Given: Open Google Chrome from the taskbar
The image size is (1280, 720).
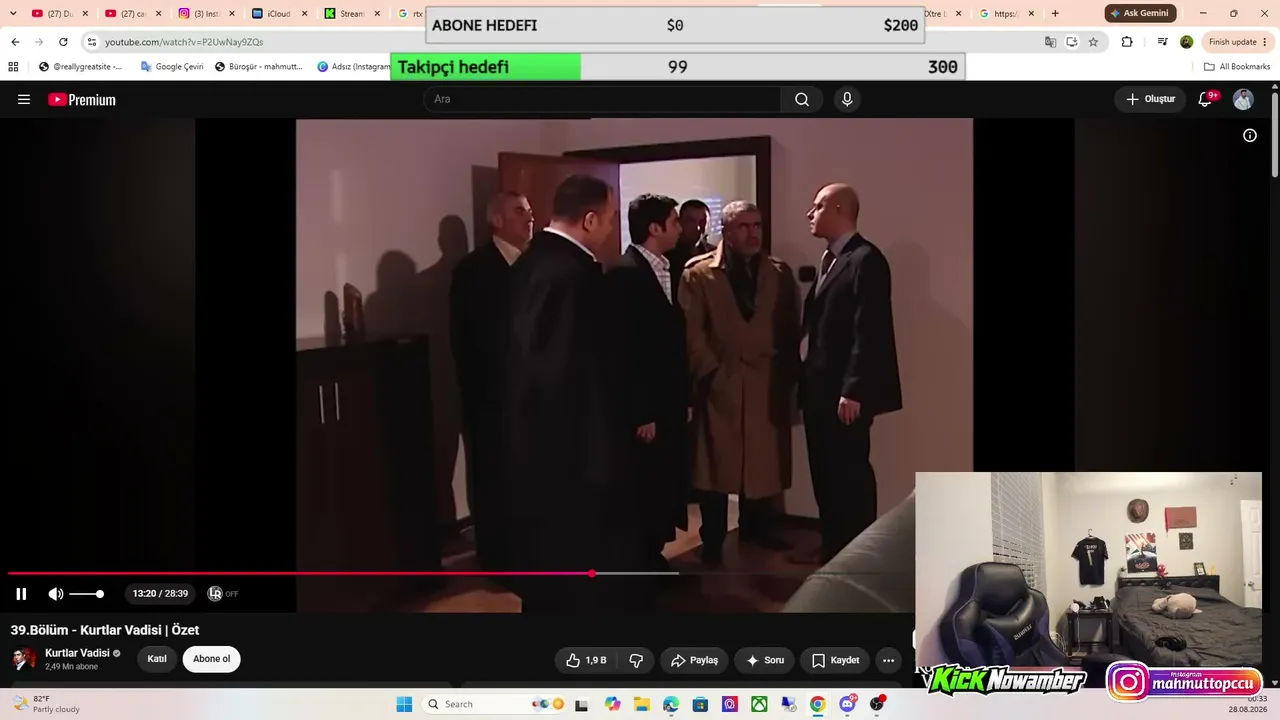Looking at the screenshot, I should [x=818, y=704].
